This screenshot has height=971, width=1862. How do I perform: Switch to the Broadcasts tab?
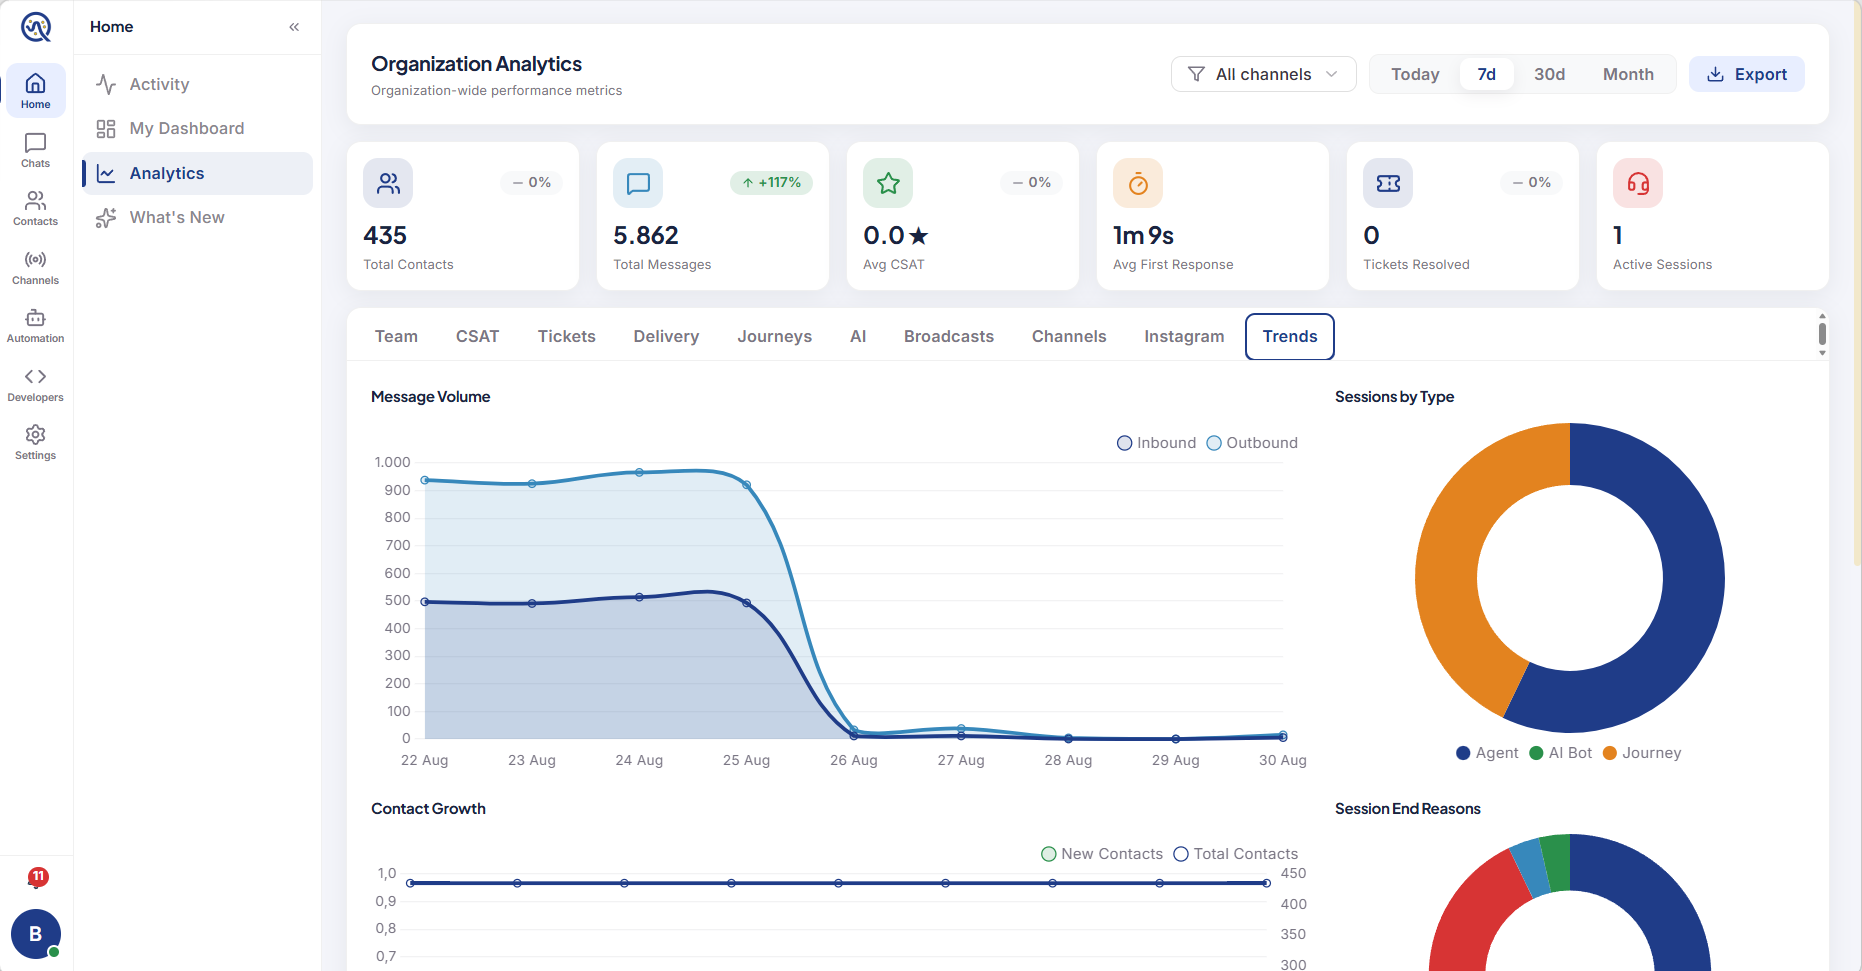coord(948,336)
